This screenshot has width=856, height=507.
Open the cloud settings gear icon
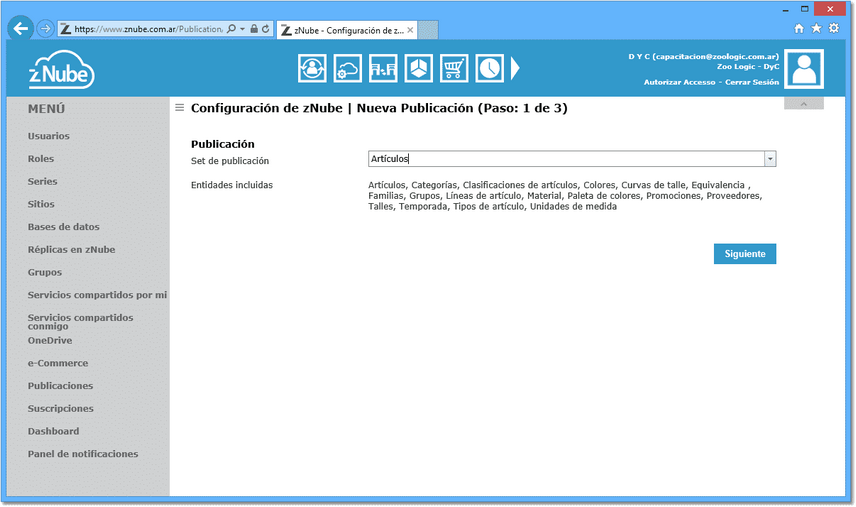[348, 69]
